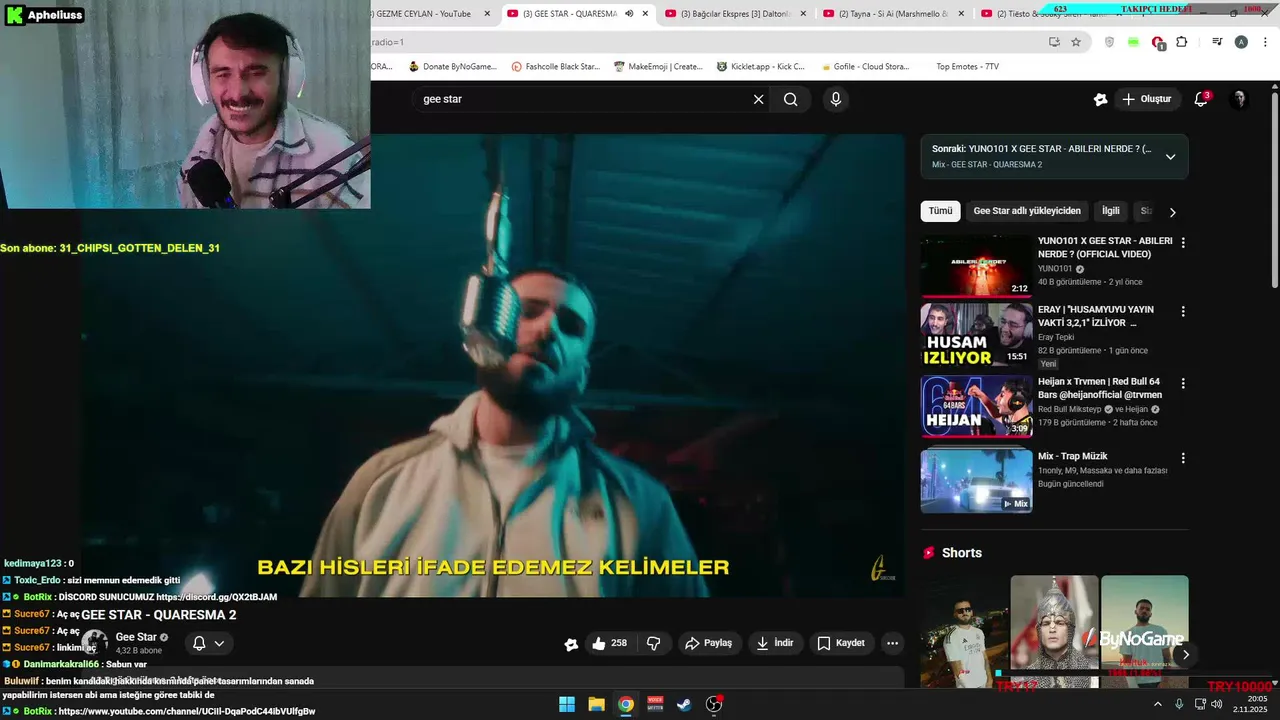
Task: Open Gofile - Cloud Storage bookmark
Action: (x=864, y=67)
